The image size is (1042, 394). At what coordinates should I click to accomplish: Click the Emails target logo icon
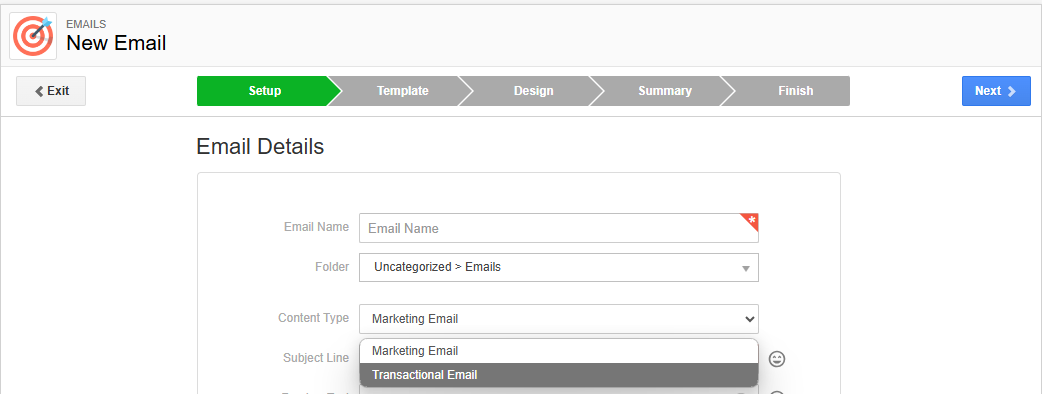tap(33, 36)
